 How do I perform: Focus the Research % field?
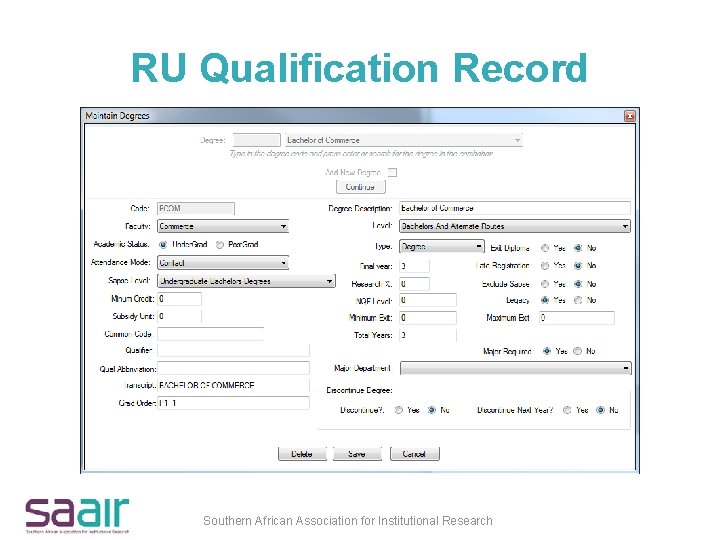click(414, 284)
